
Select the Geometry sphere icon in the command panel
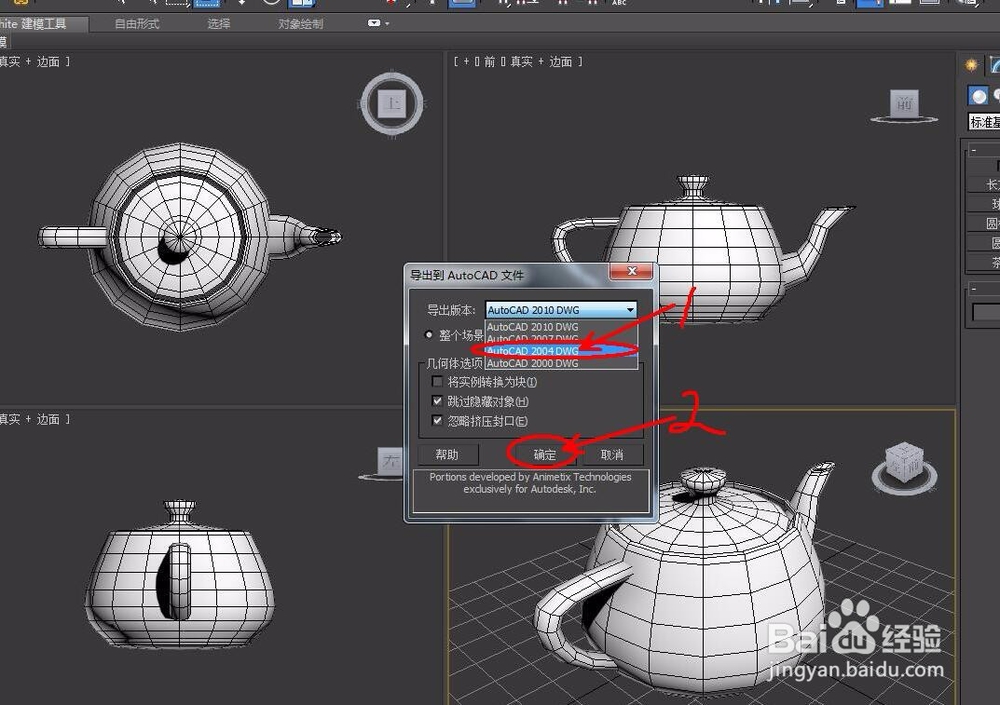tap(978, 96)
